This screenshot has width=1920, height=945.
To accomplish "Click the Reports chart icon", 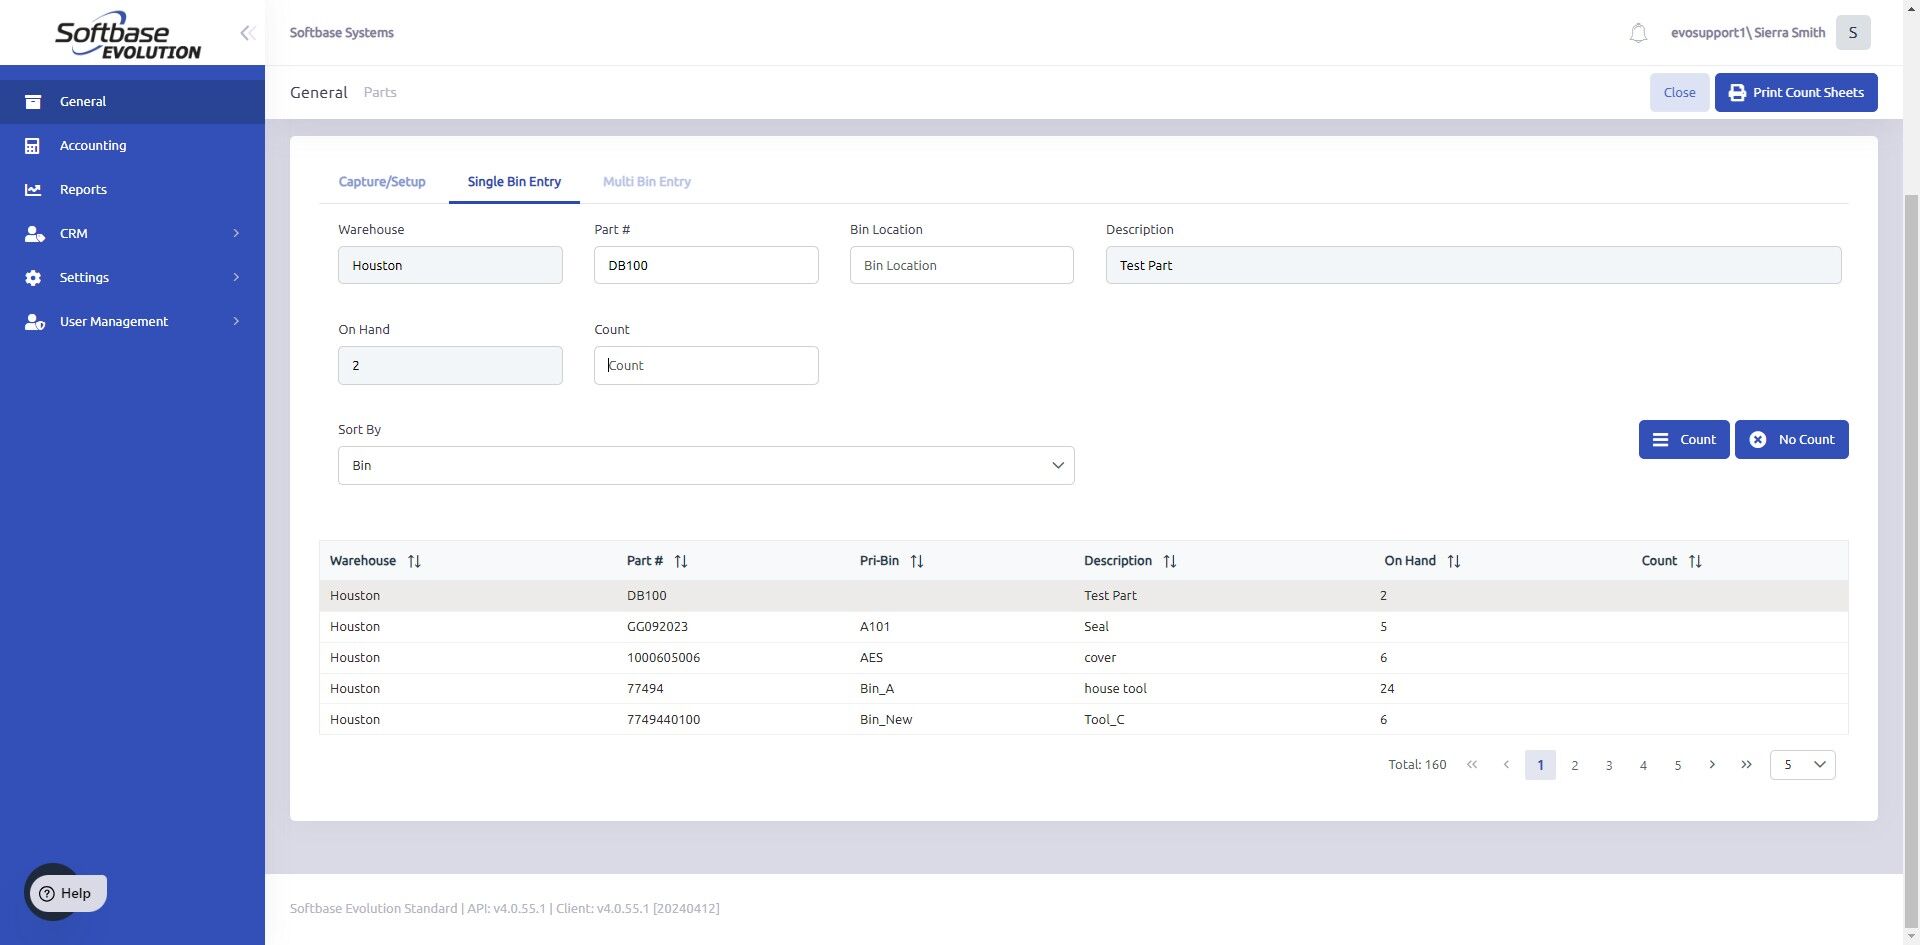I will tap(33, 190).
